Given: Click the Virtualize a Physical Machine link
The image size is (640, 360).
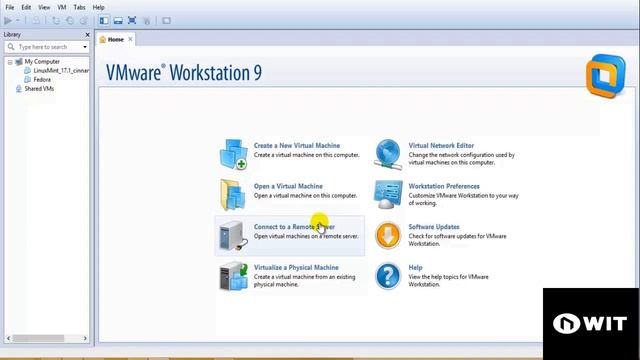Looking at the screenshot, I should pos(296,267).
